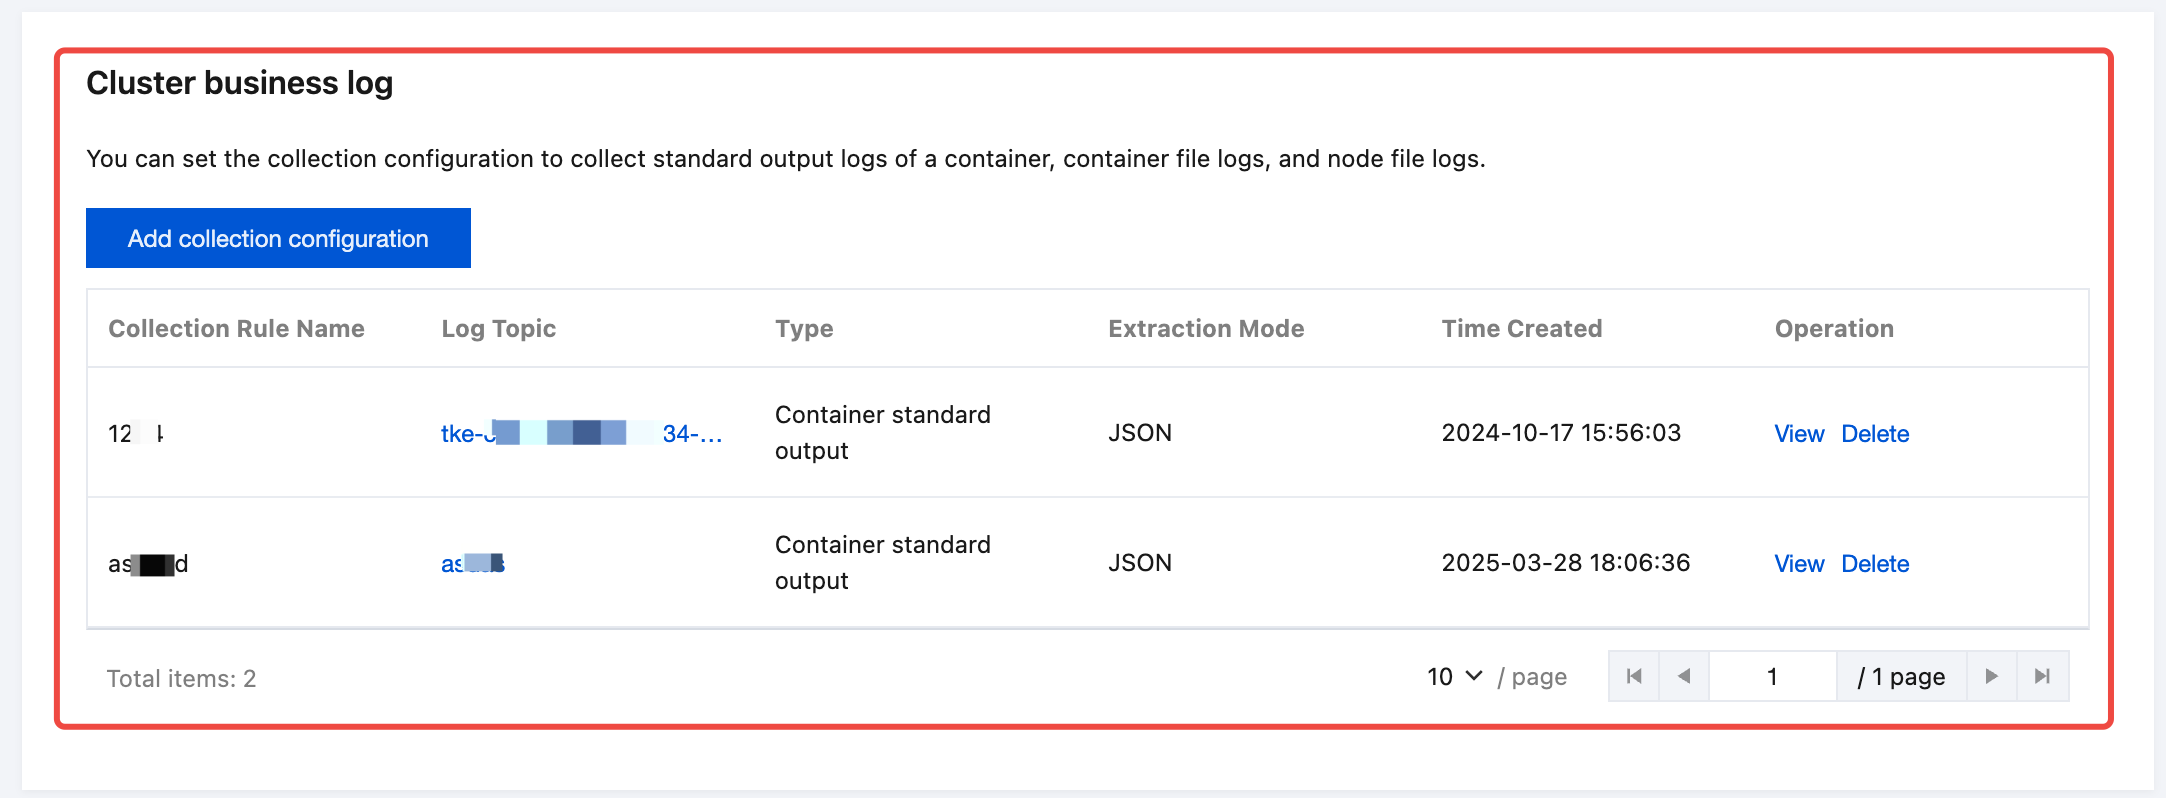The width and height of the screenshot is (2166, 798).
Task: View the rule created 2024-10-17
Action: [1798, 434]
